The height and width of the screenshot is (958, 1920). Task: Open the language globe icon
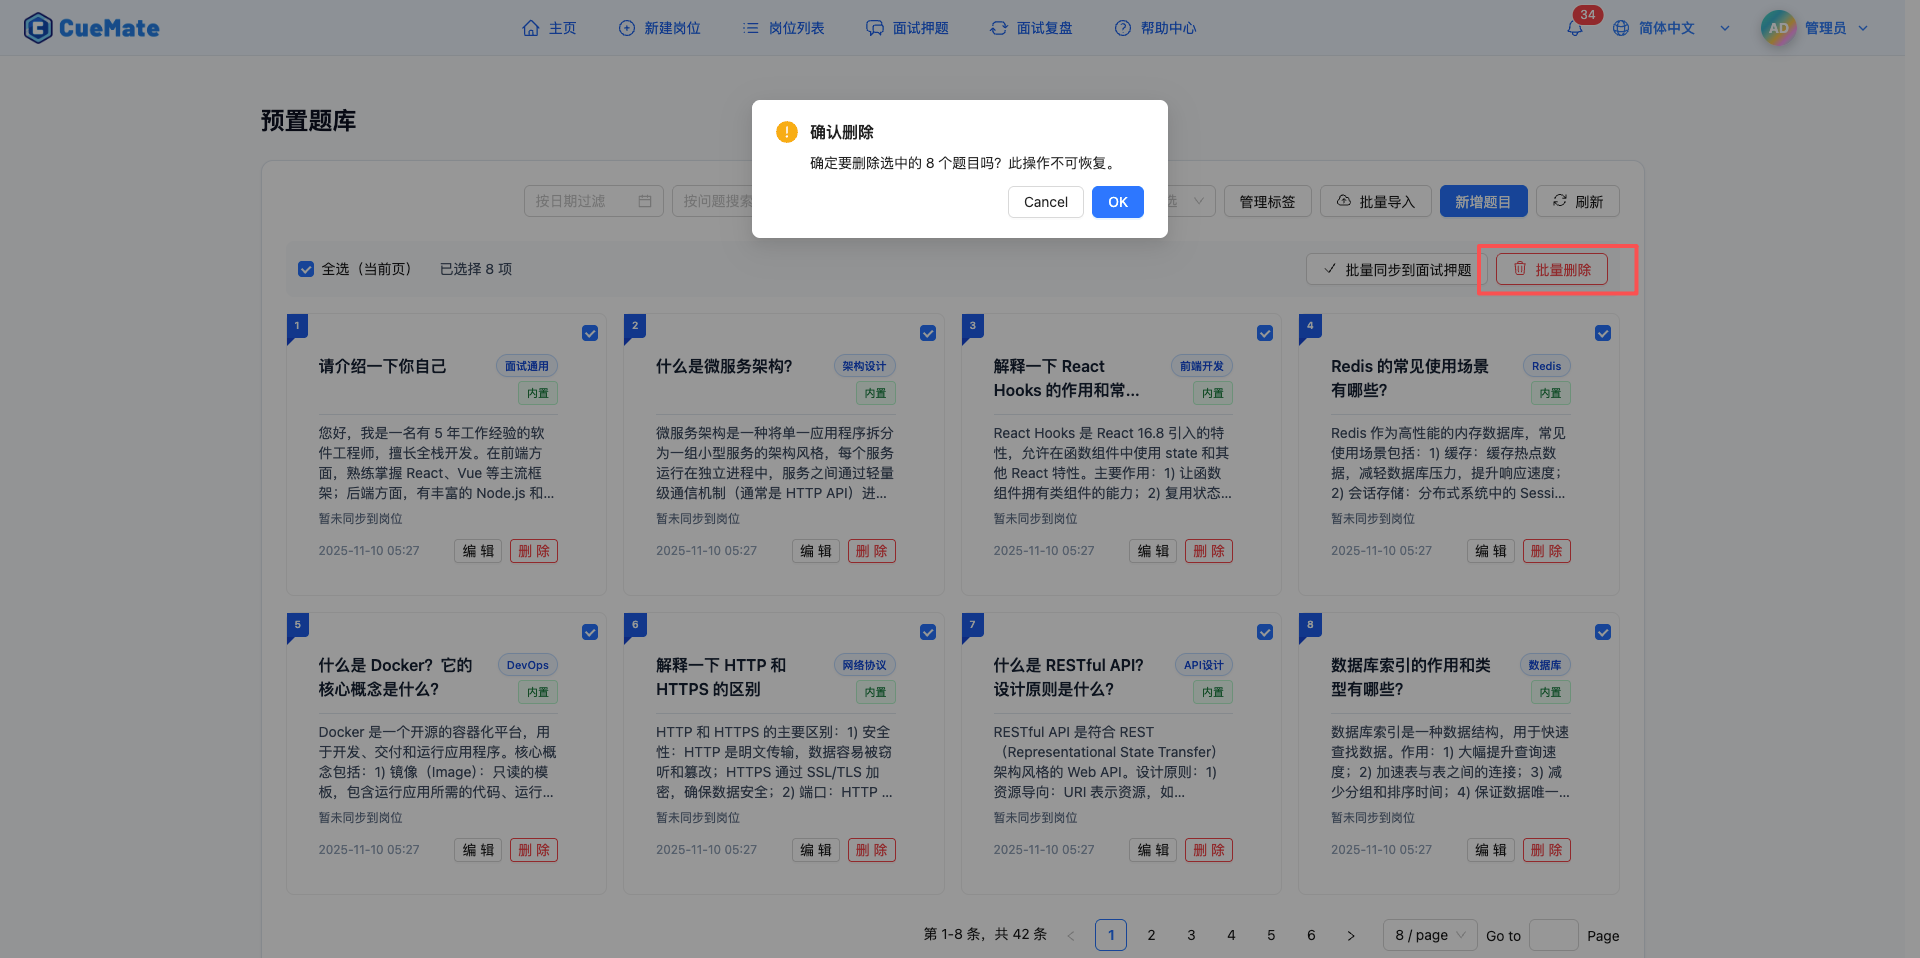pos(1620,28)
